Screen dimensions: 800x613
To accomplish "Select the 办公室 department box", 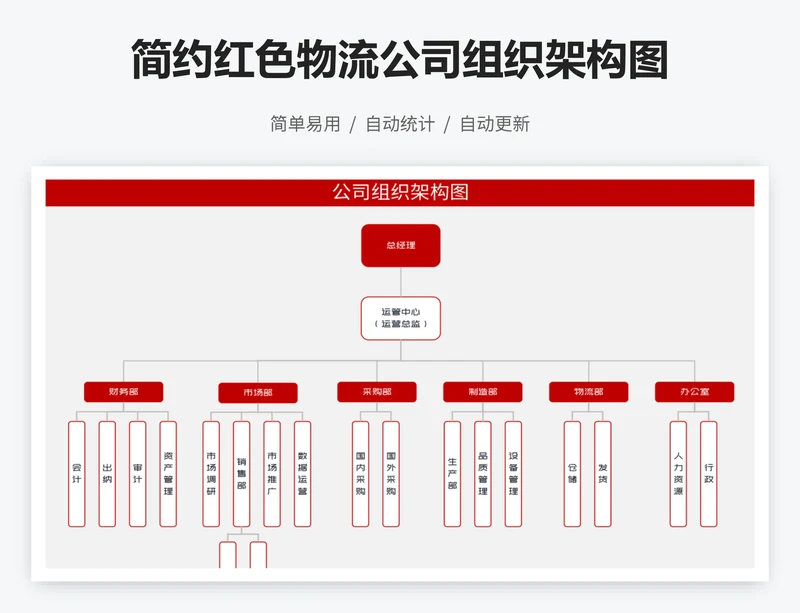I will pyautogui.click(x=694, y=392).
